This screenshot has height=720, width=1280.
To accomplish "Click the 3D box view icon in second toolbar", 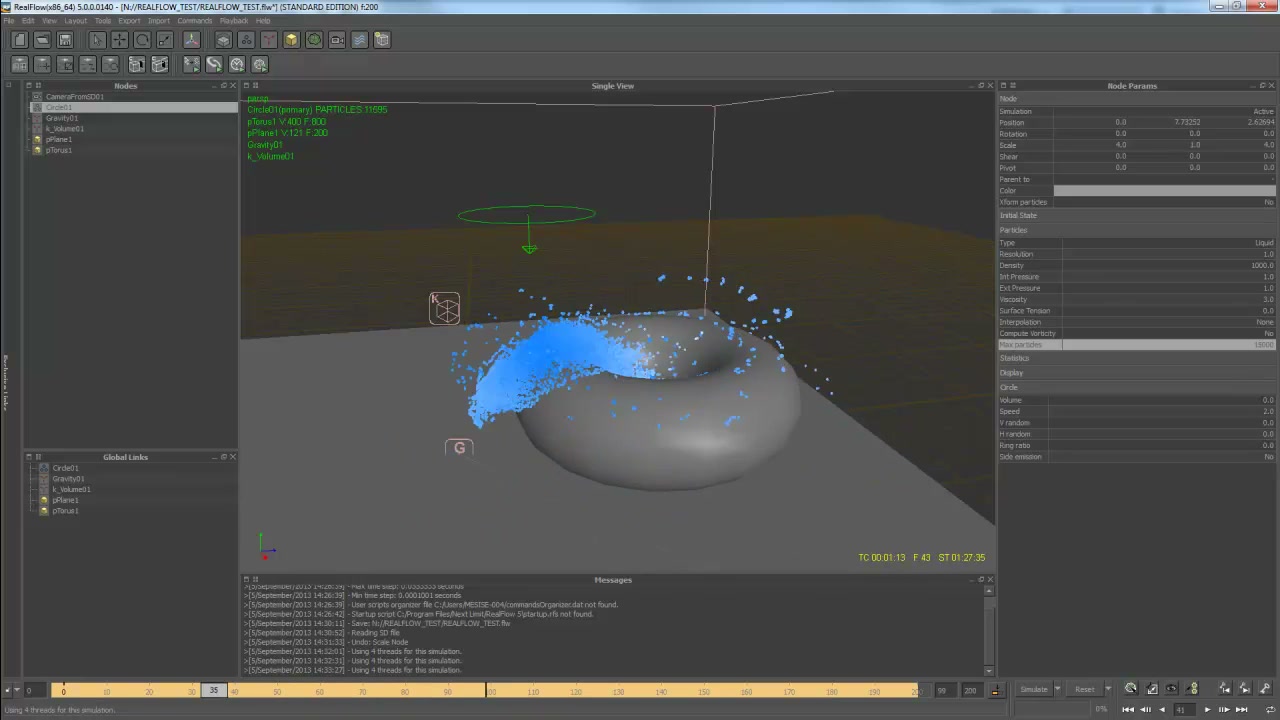I will (x=137, y=64).
